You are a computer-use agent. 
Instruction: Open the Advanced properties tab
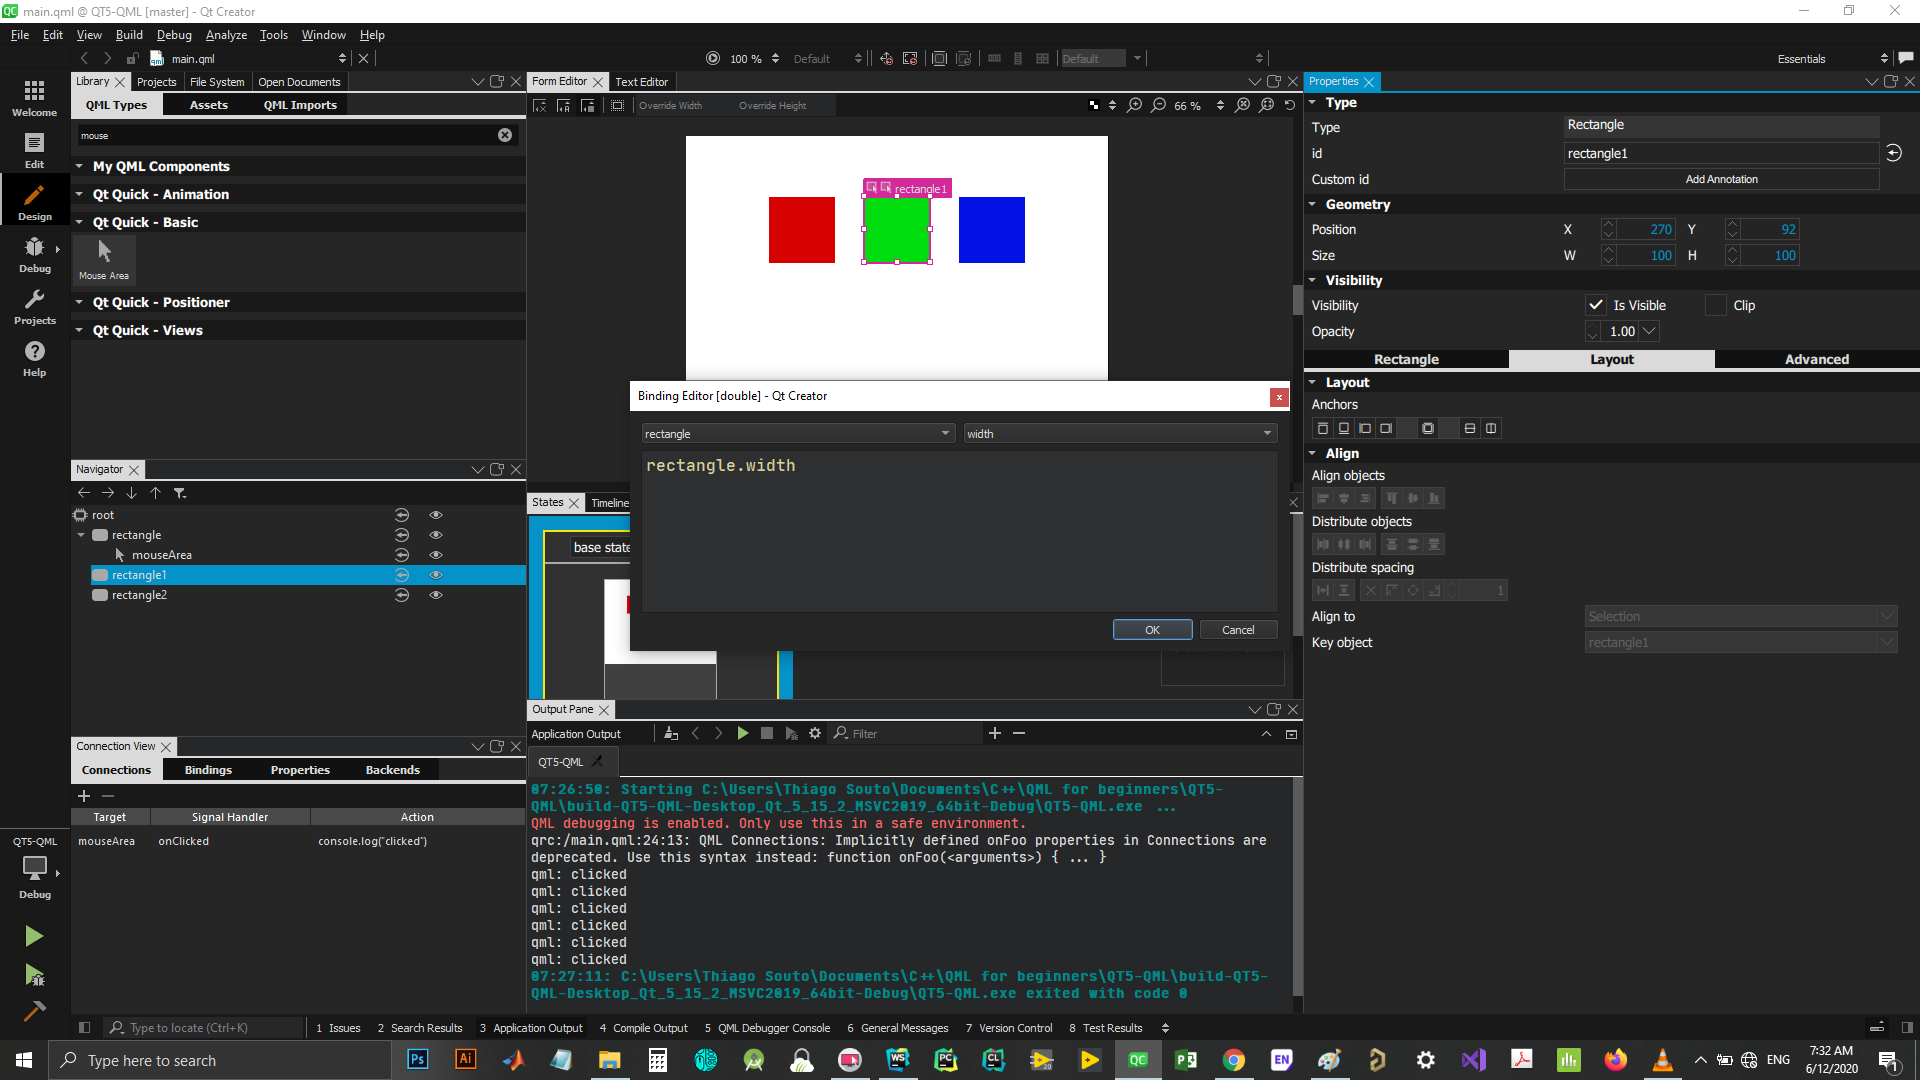(1816, 359)
